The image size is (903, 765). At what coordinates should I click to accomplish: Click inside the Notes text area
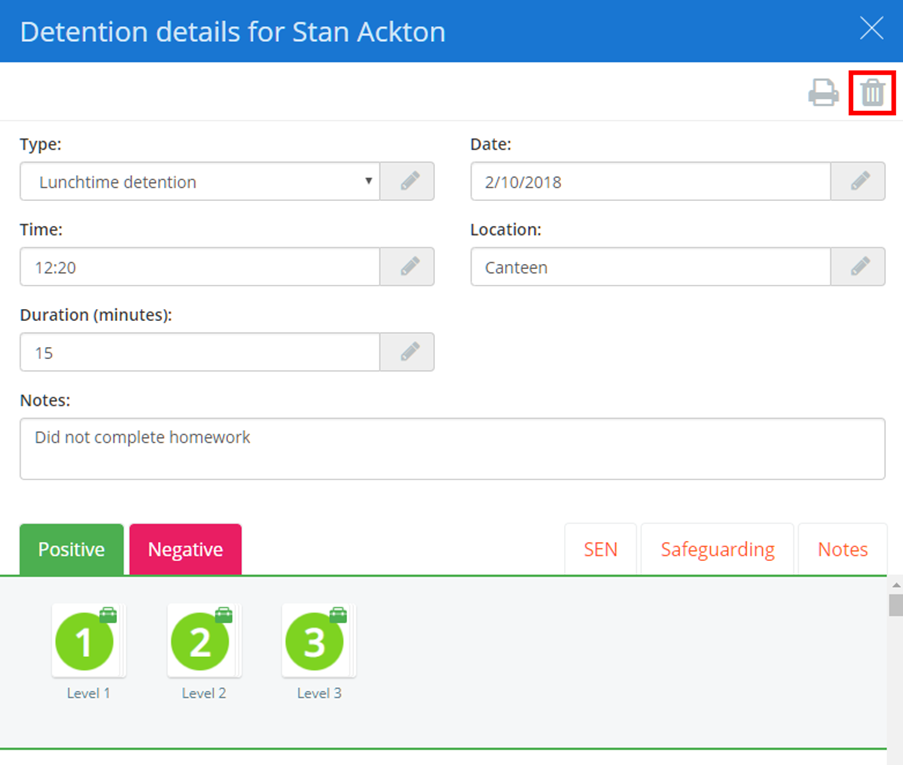click(450, 447)
